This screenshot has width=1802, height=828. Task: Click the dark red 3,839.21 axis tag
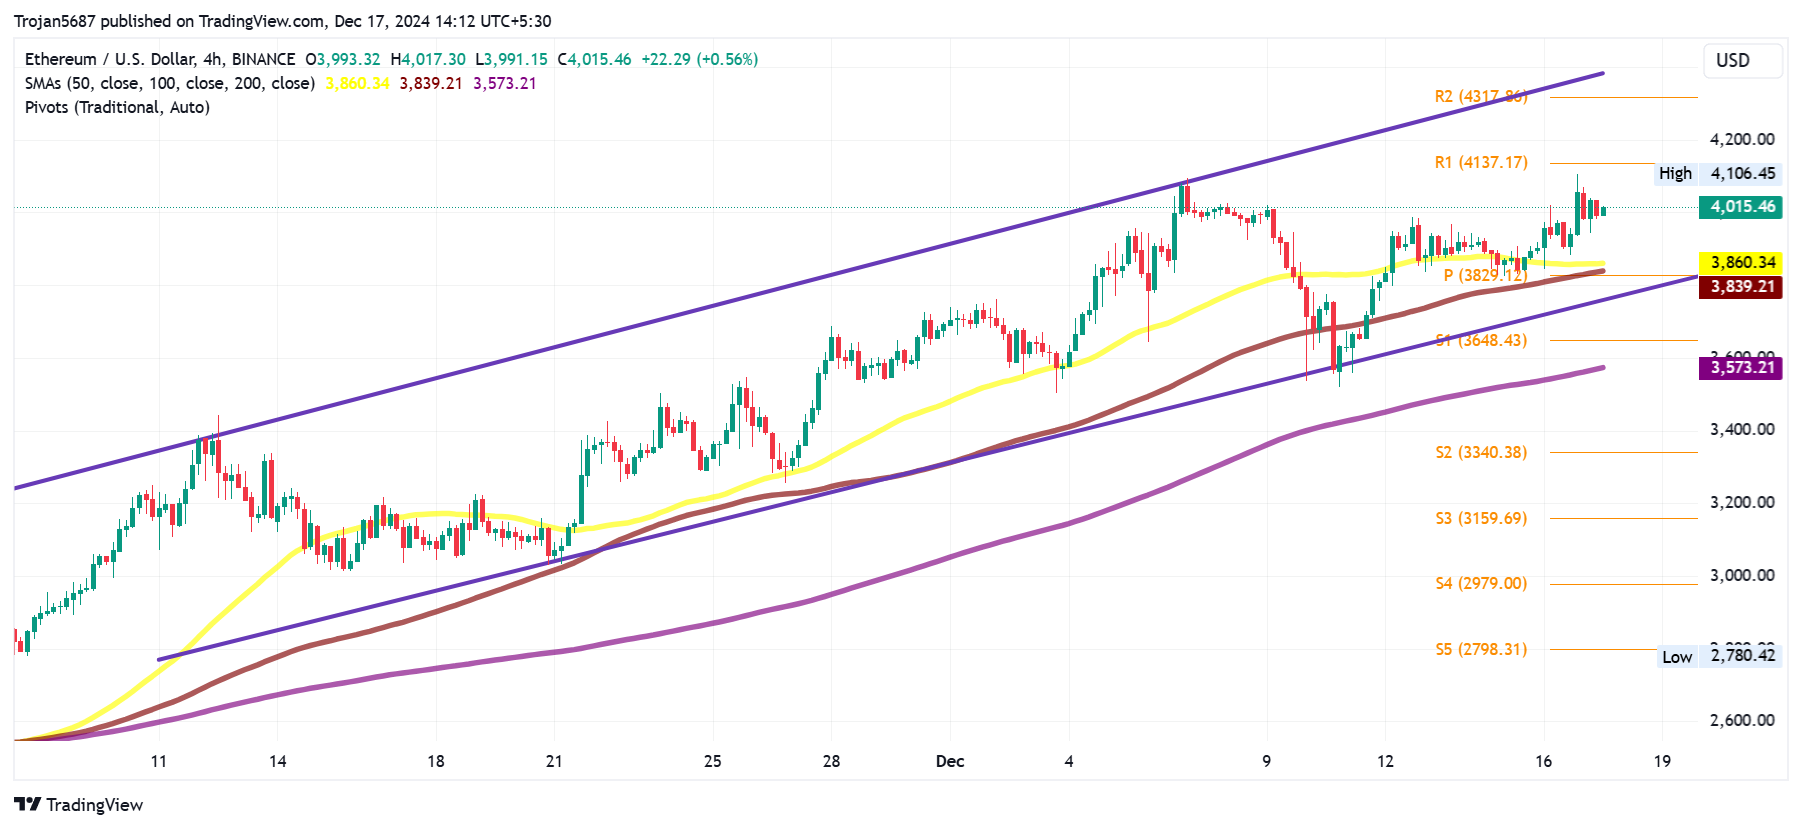(1740, 286)
